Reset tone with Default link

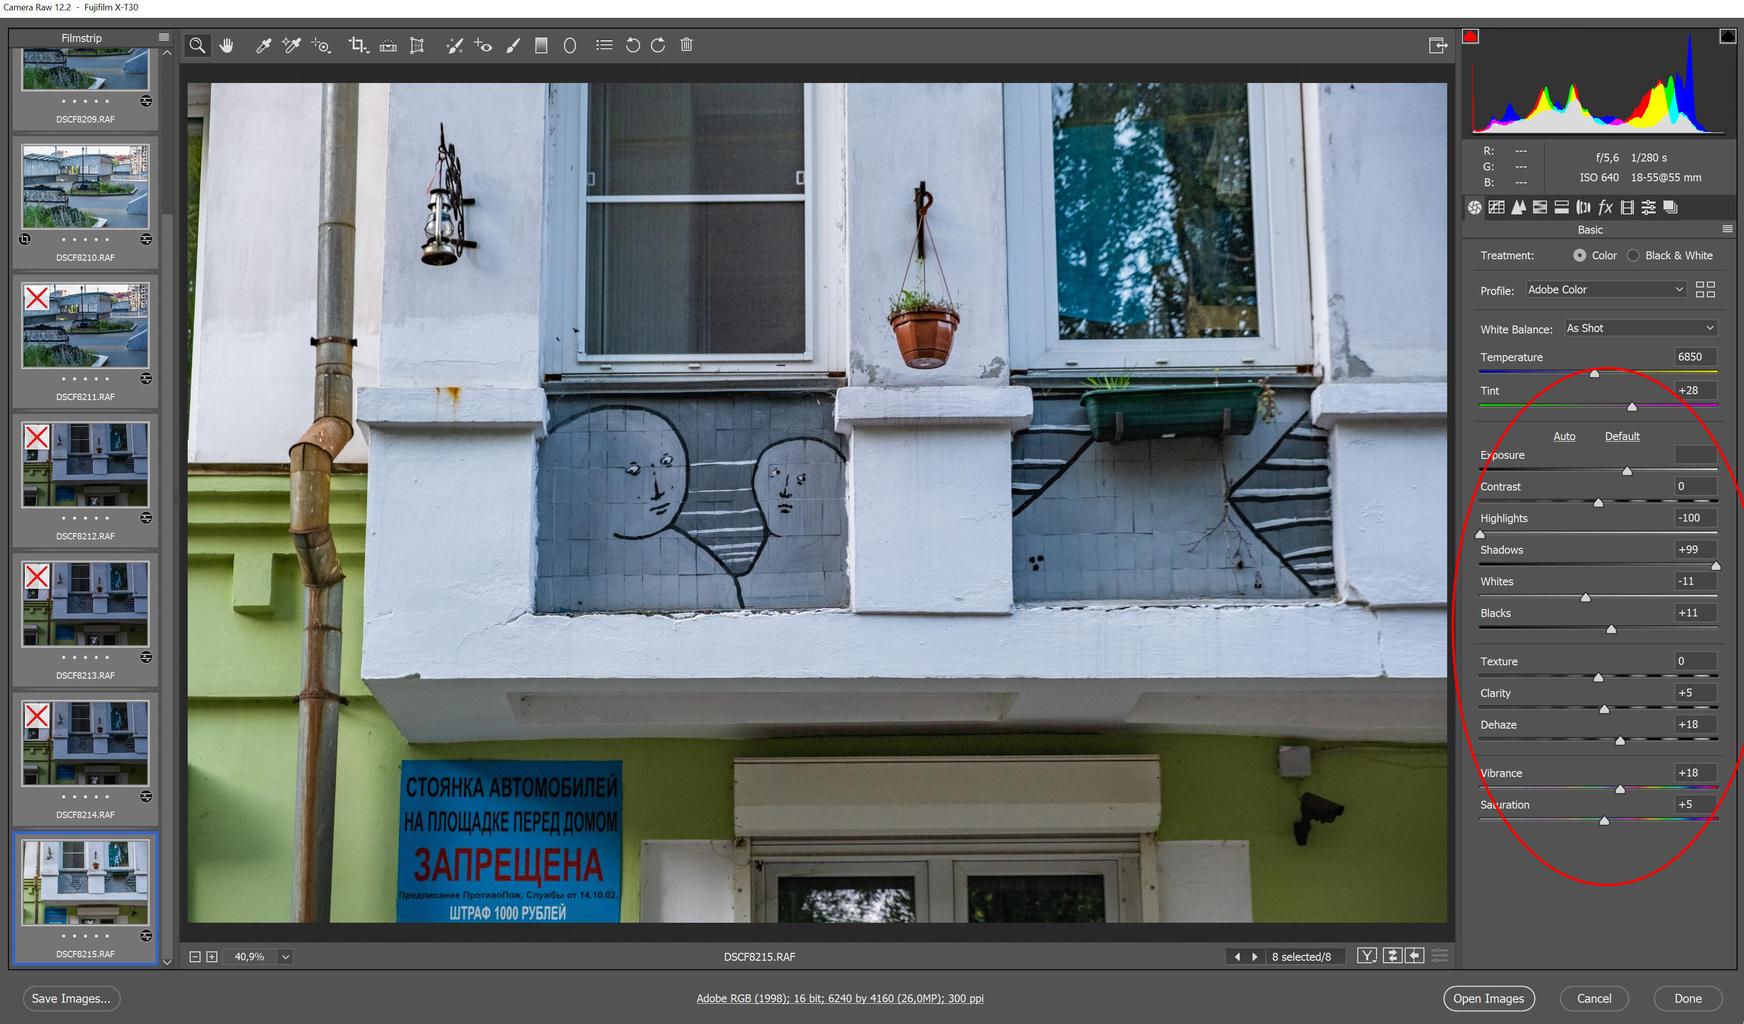[x=1622, y=436]
